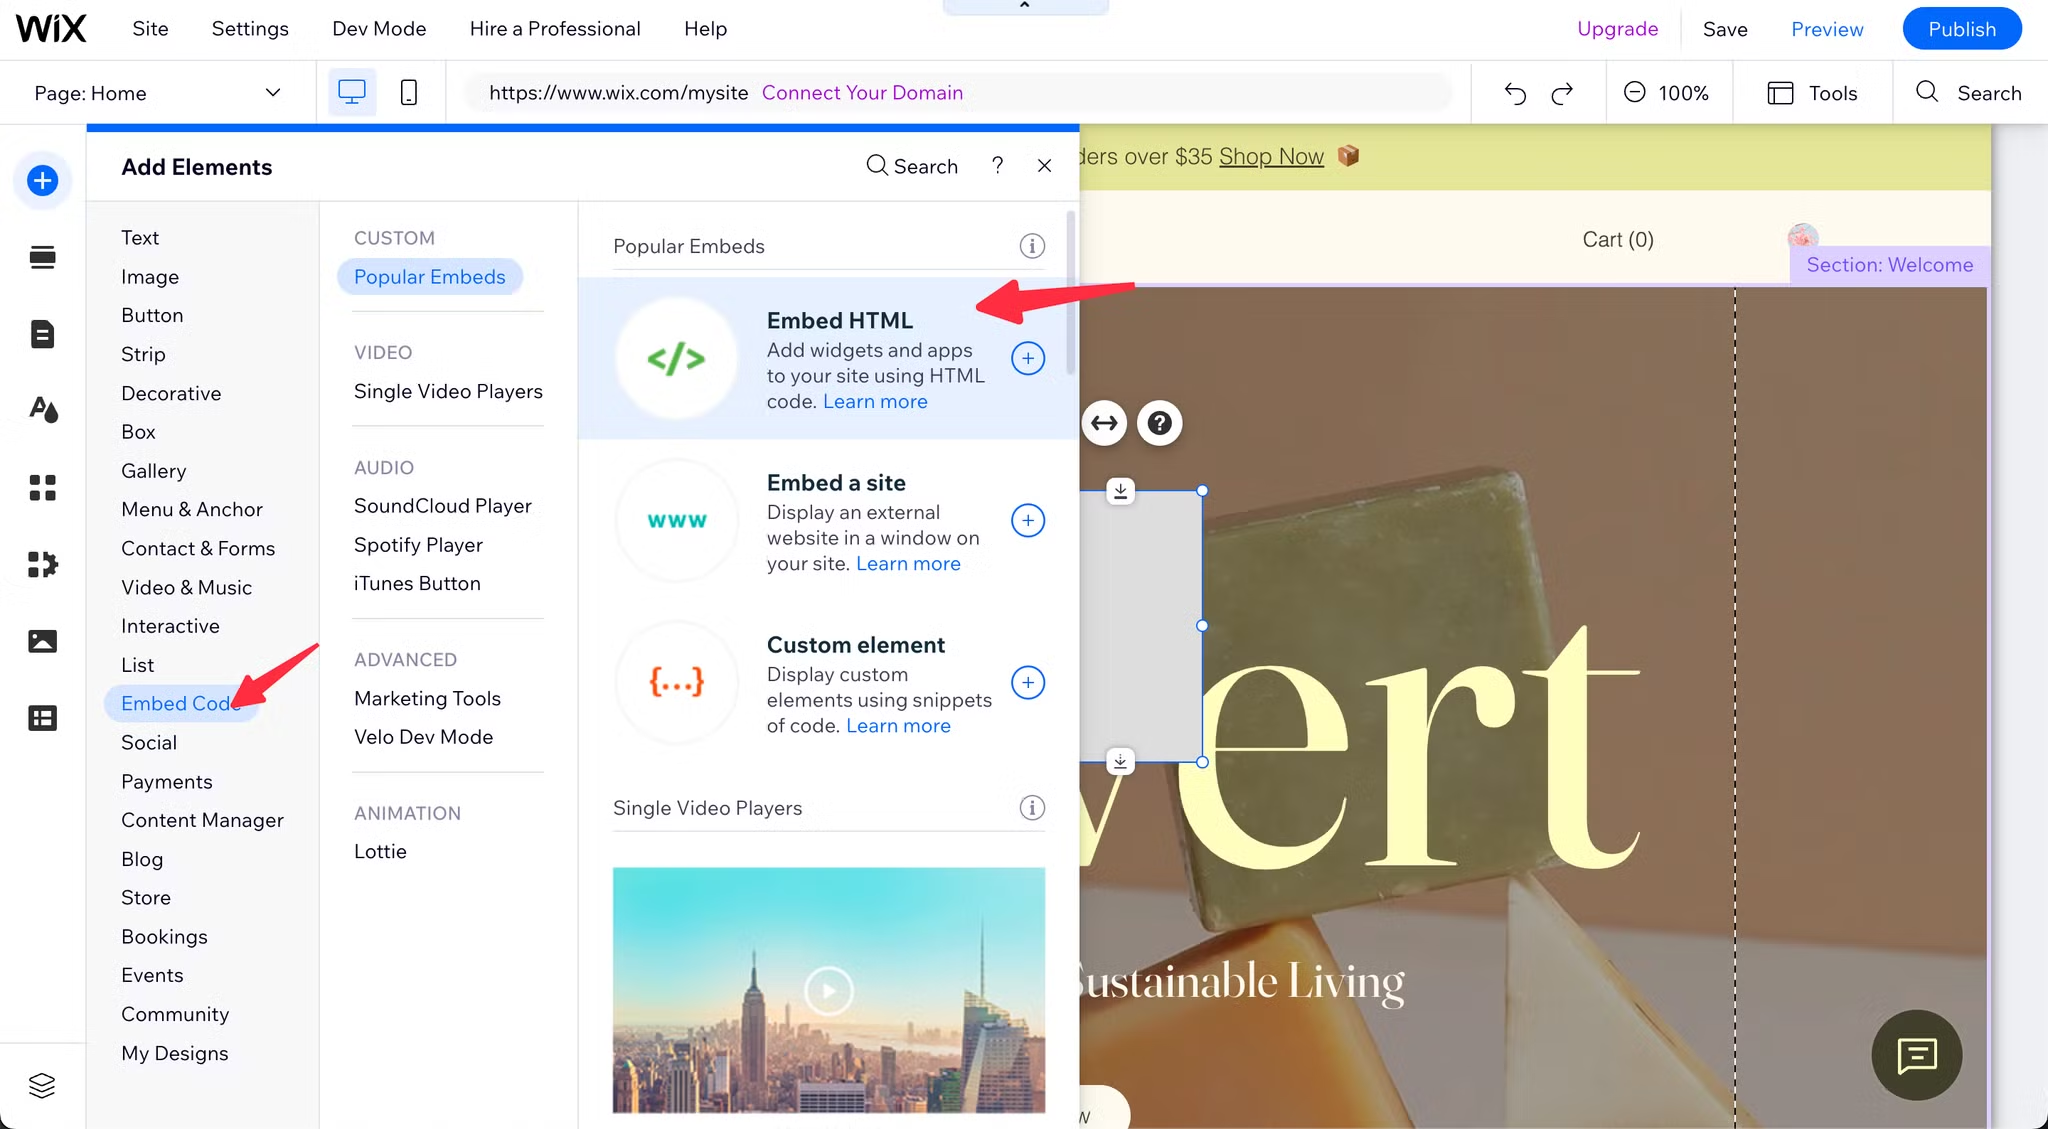Viewport: 2048px width, 1129px height.
Task: Click the blue Add Elements plus icon
Action: click(x=42, y=181)
